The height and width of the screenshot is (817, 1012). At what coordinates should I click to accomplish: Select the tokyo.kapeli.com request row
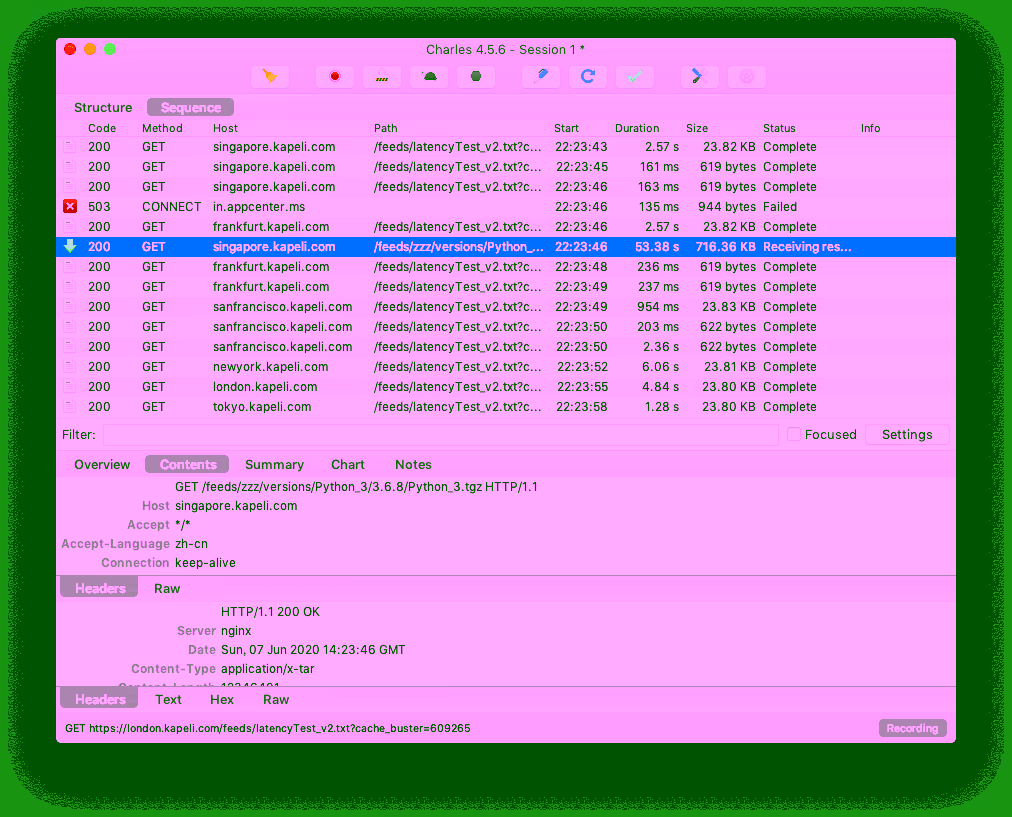pyautogui.click(x=506, y=407)
